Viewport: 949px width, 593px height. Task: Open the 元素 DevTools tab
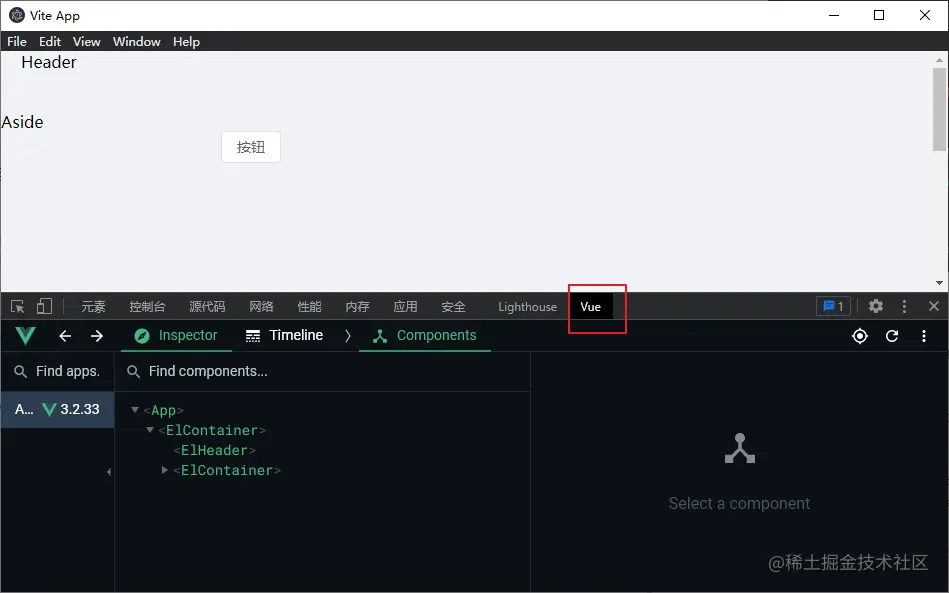(x=93, y=307)
